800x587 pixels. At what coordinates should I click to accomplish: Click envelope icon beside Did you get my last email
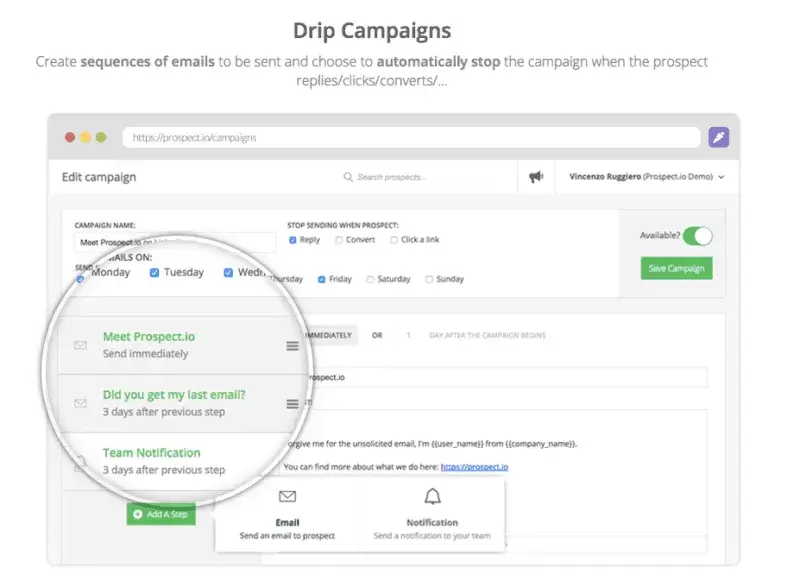pyautogui.click(x=80, y=403)
